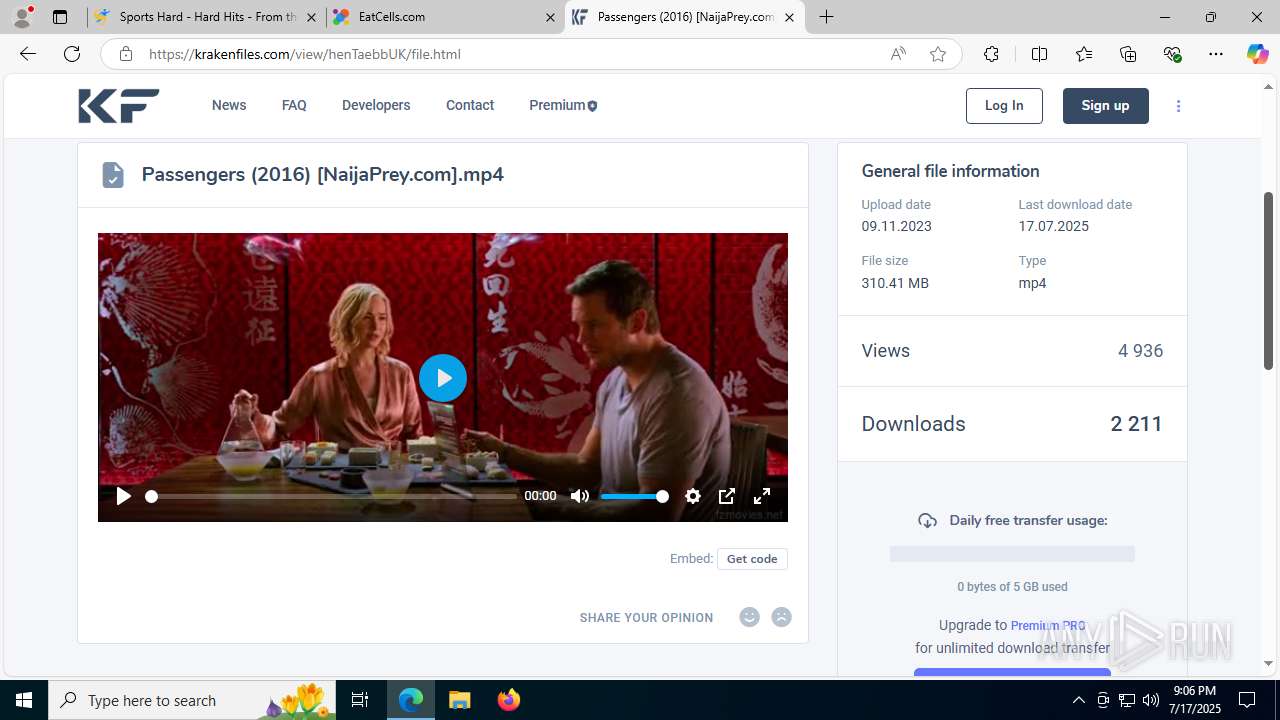This screenshot has height=720, width=1280.
Task: Mute the video with the speaker icon
Action: click(x=580, y=496)
